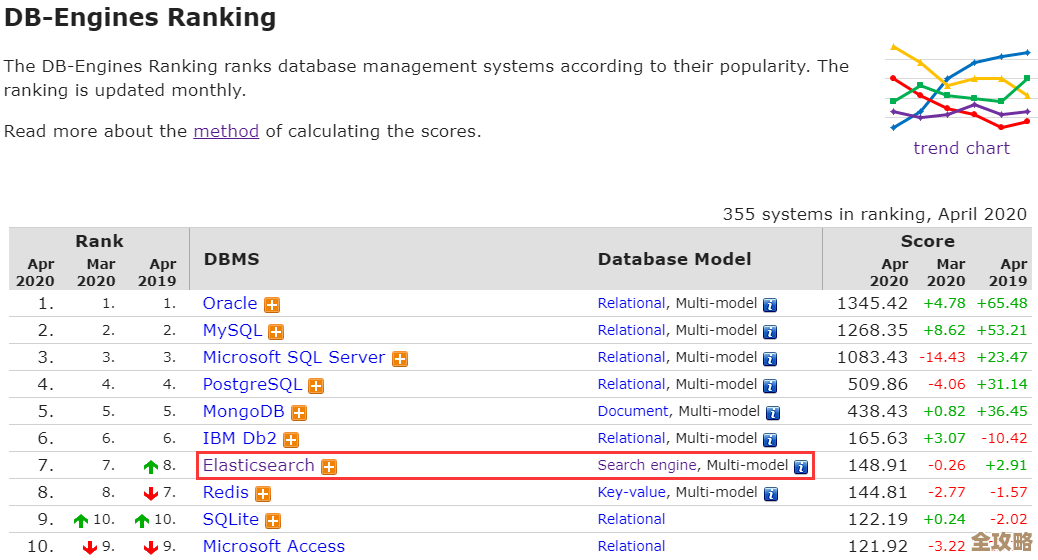Expand the plus icon next to Redis

click(263, 494)
